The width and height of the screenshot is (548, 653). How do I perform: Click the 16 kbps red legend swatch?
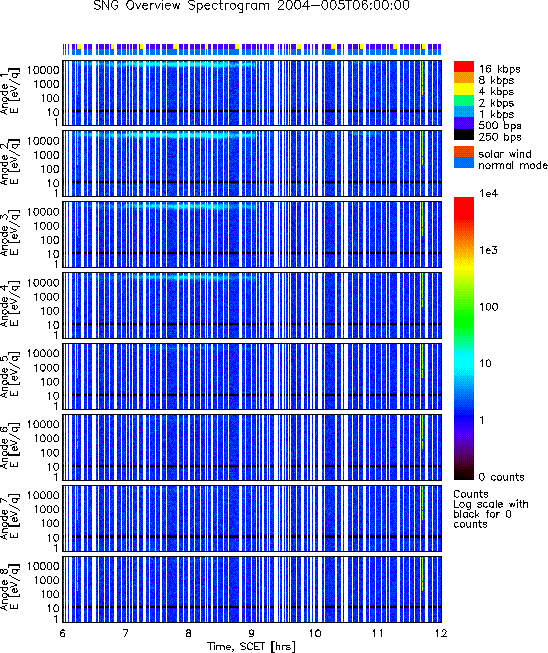[464, 67]
